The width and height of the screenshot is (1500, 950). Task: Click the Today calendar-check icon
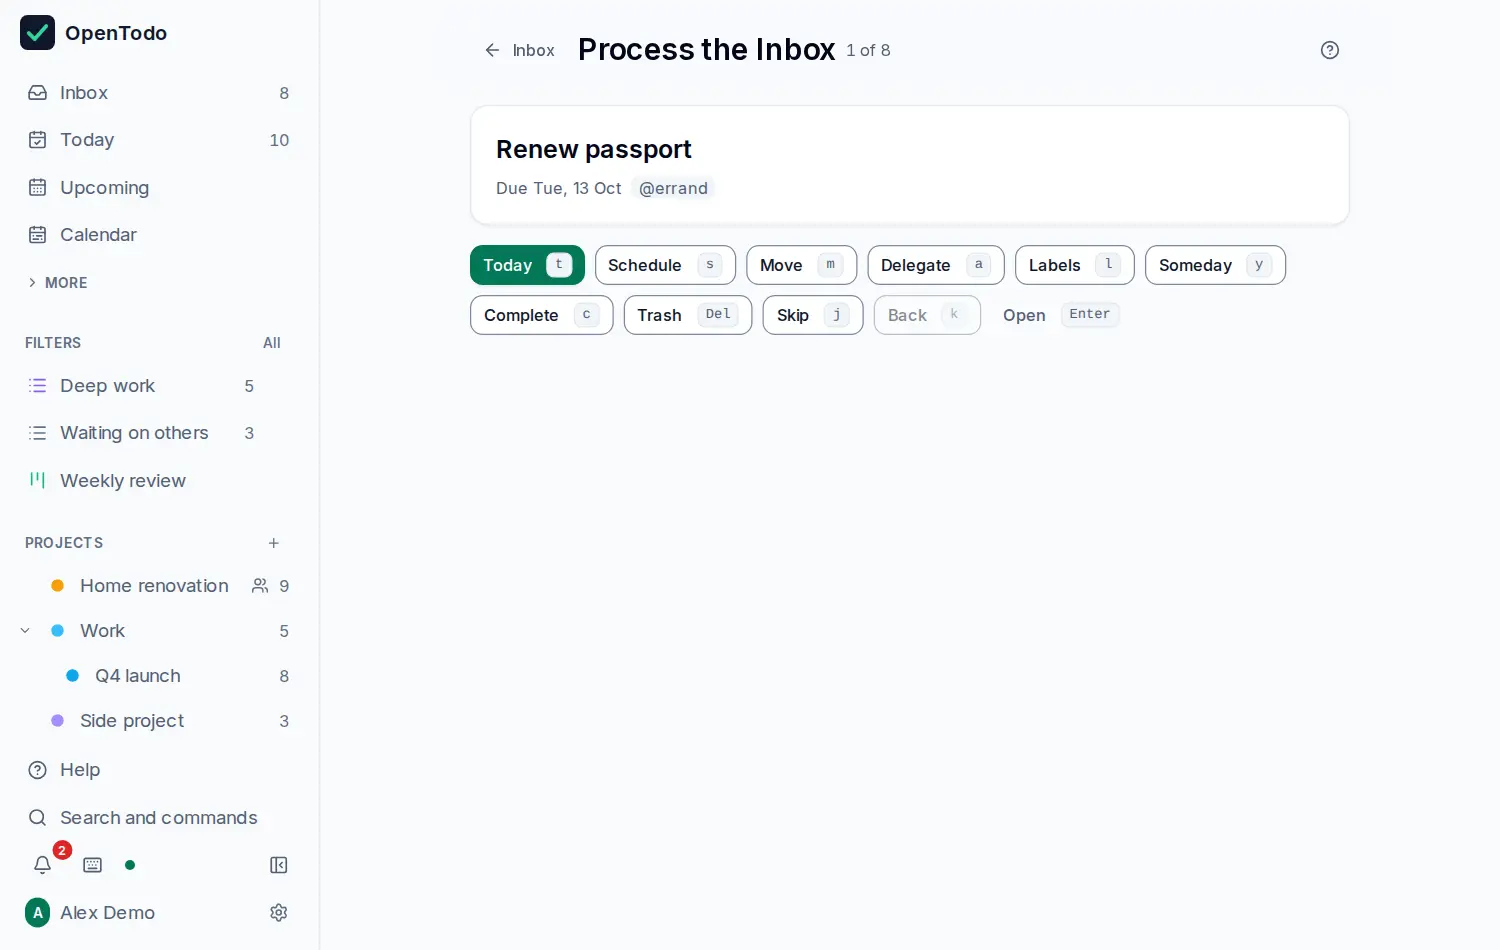click(38, 140)
